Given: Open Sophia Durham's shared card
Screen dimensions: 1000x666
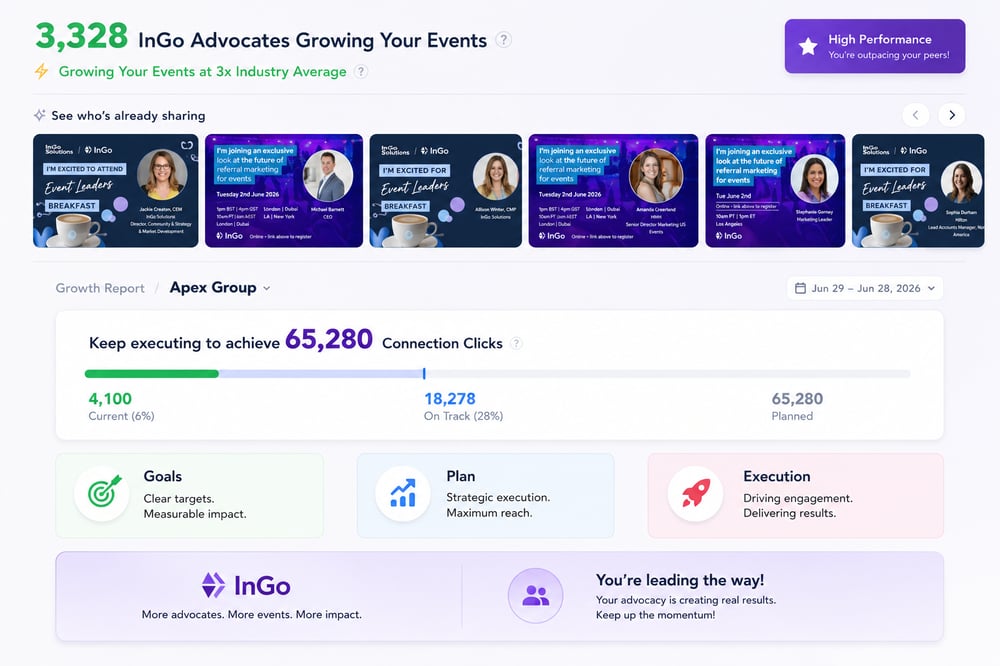Looking at the screenshot, I should coord(918,191).
